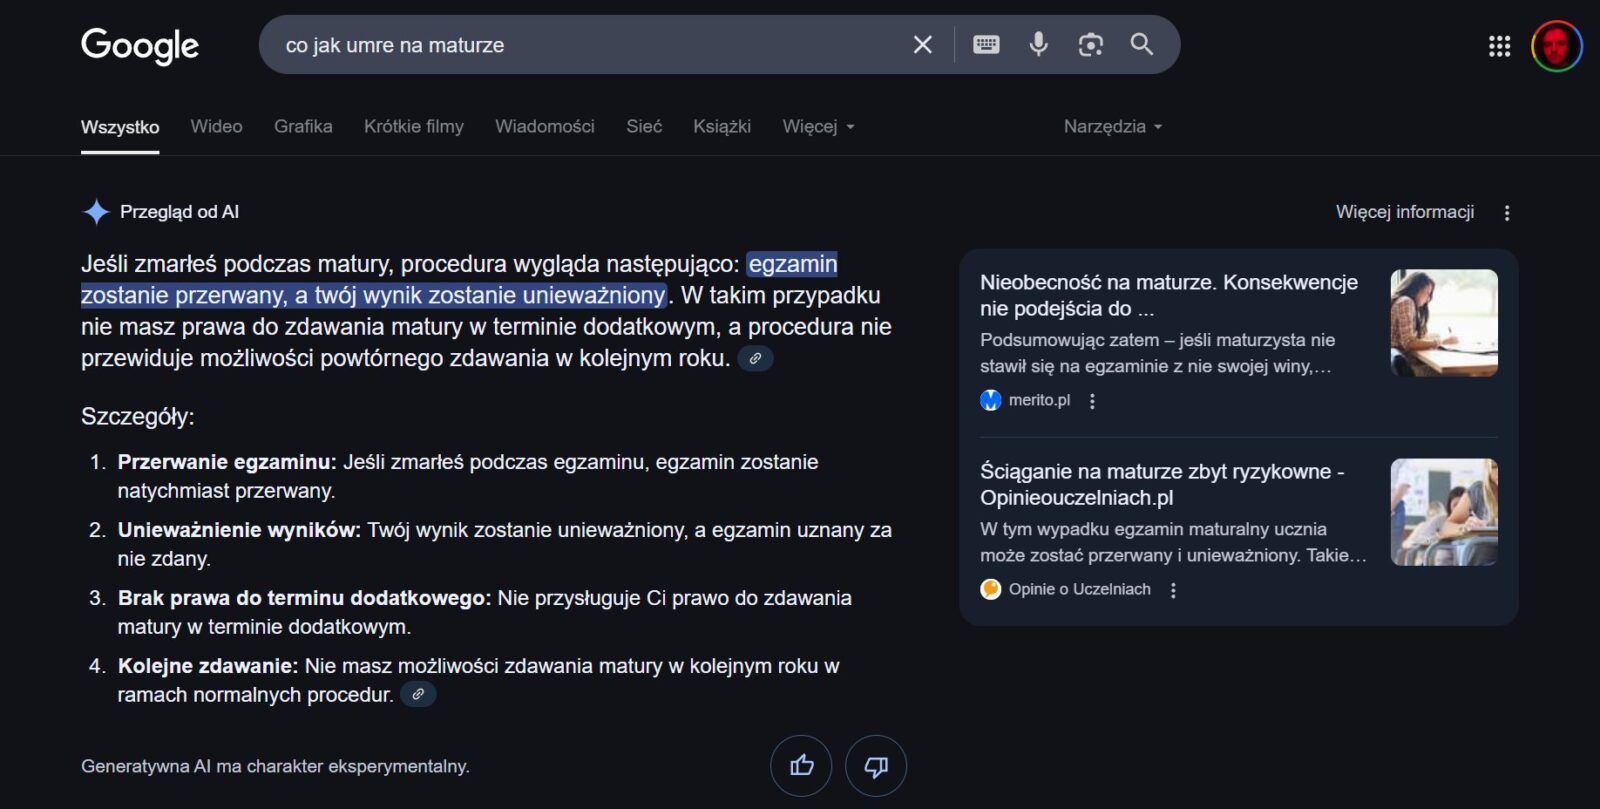
Task: Open 'Nieobecność na maturze' article title
Action: point(1169,295)
